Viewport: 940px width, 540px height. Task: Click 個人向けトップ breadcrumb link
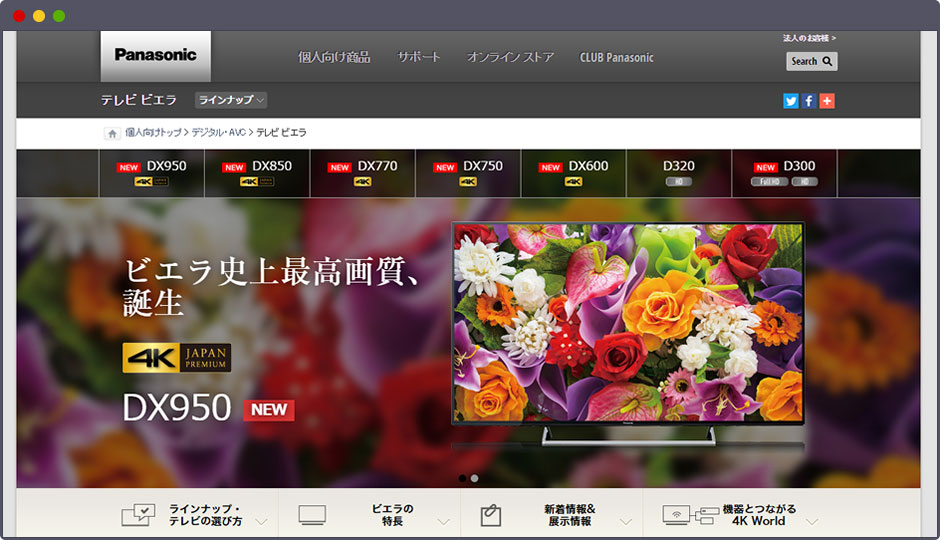click(x=153, y=132)
